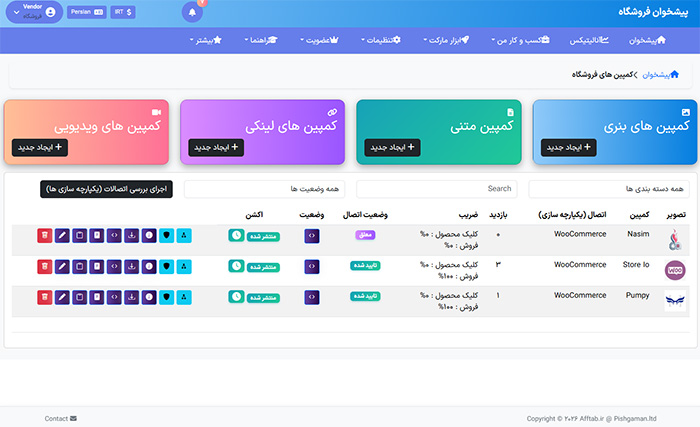Click the green clock icon in the Pumpy row

(x=236, y=296)
